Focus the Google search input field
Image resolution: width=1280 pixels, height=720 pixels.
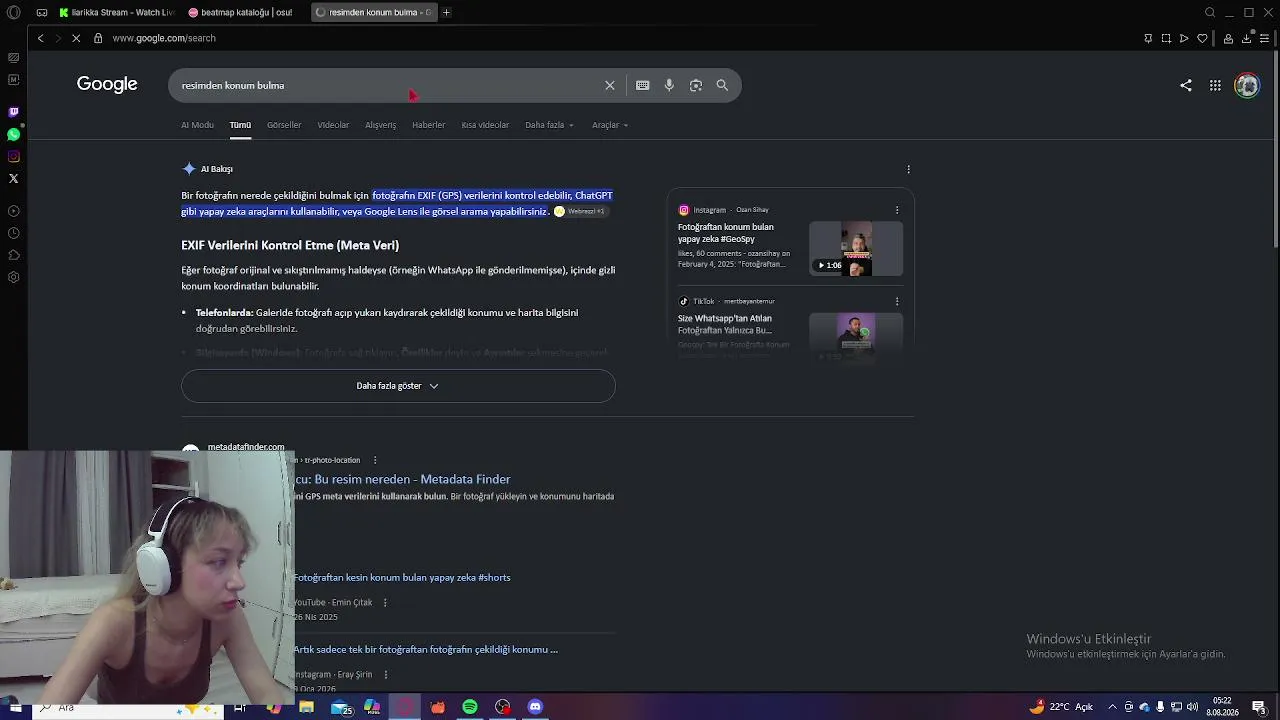[x=390, y=85]
